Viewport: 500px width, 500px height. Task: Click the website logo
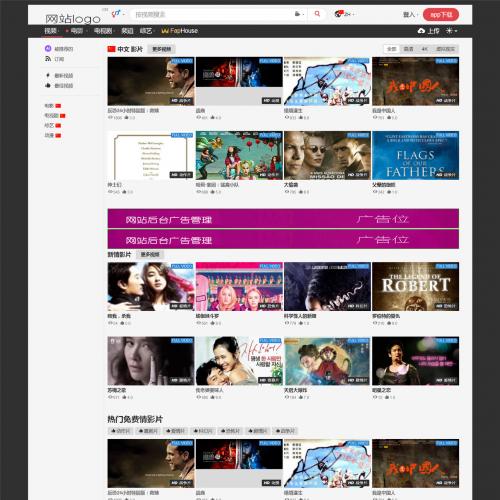pos(73,19)
